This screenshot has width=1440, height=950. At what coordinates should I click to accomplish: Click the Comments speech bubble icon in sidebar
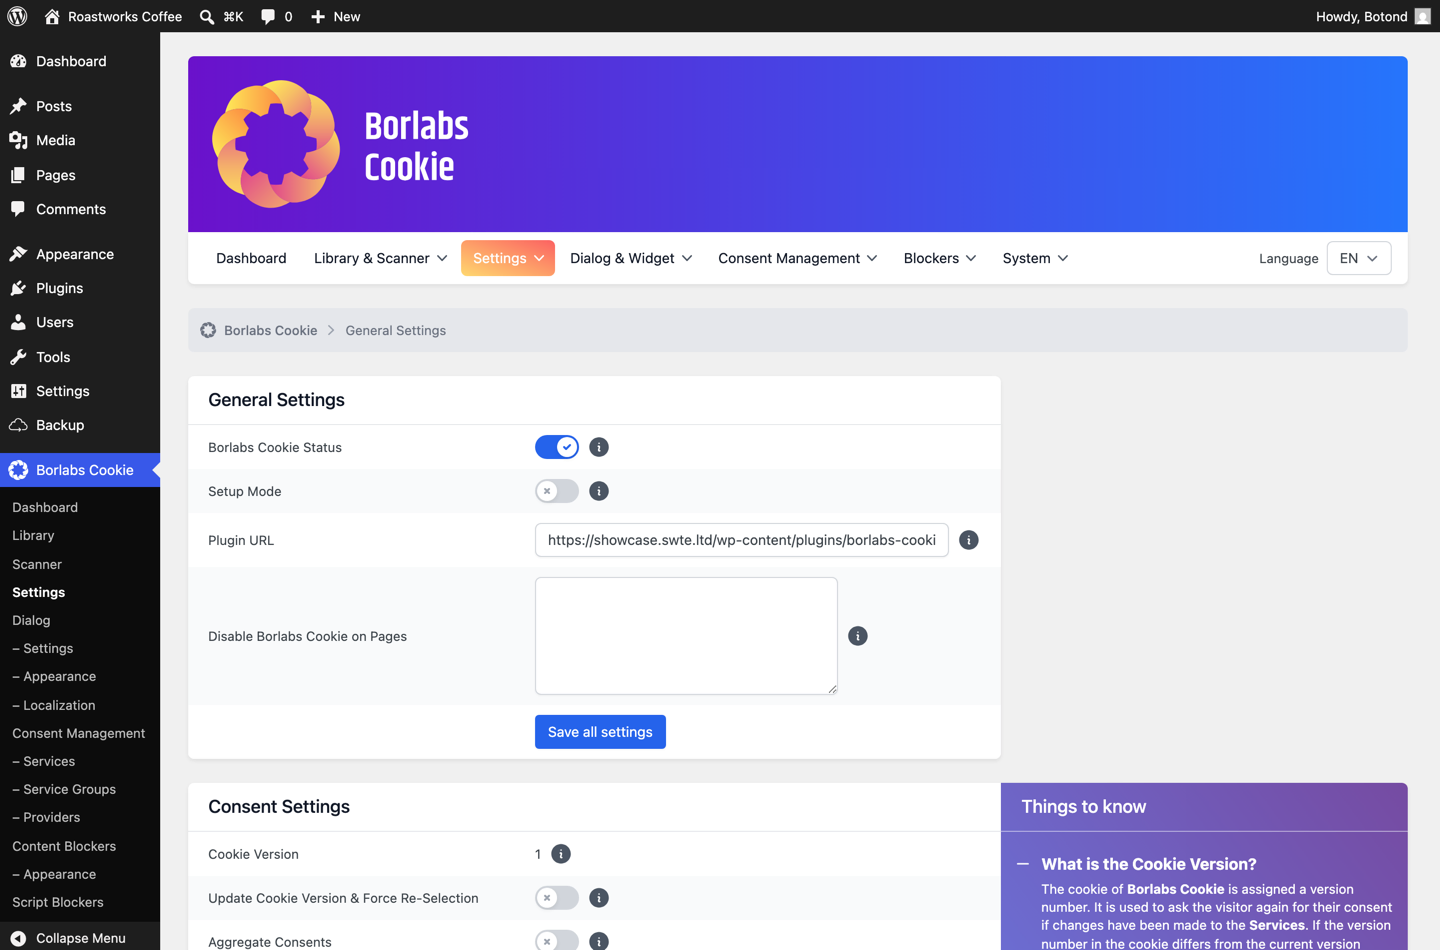click(x=18, y=209)
